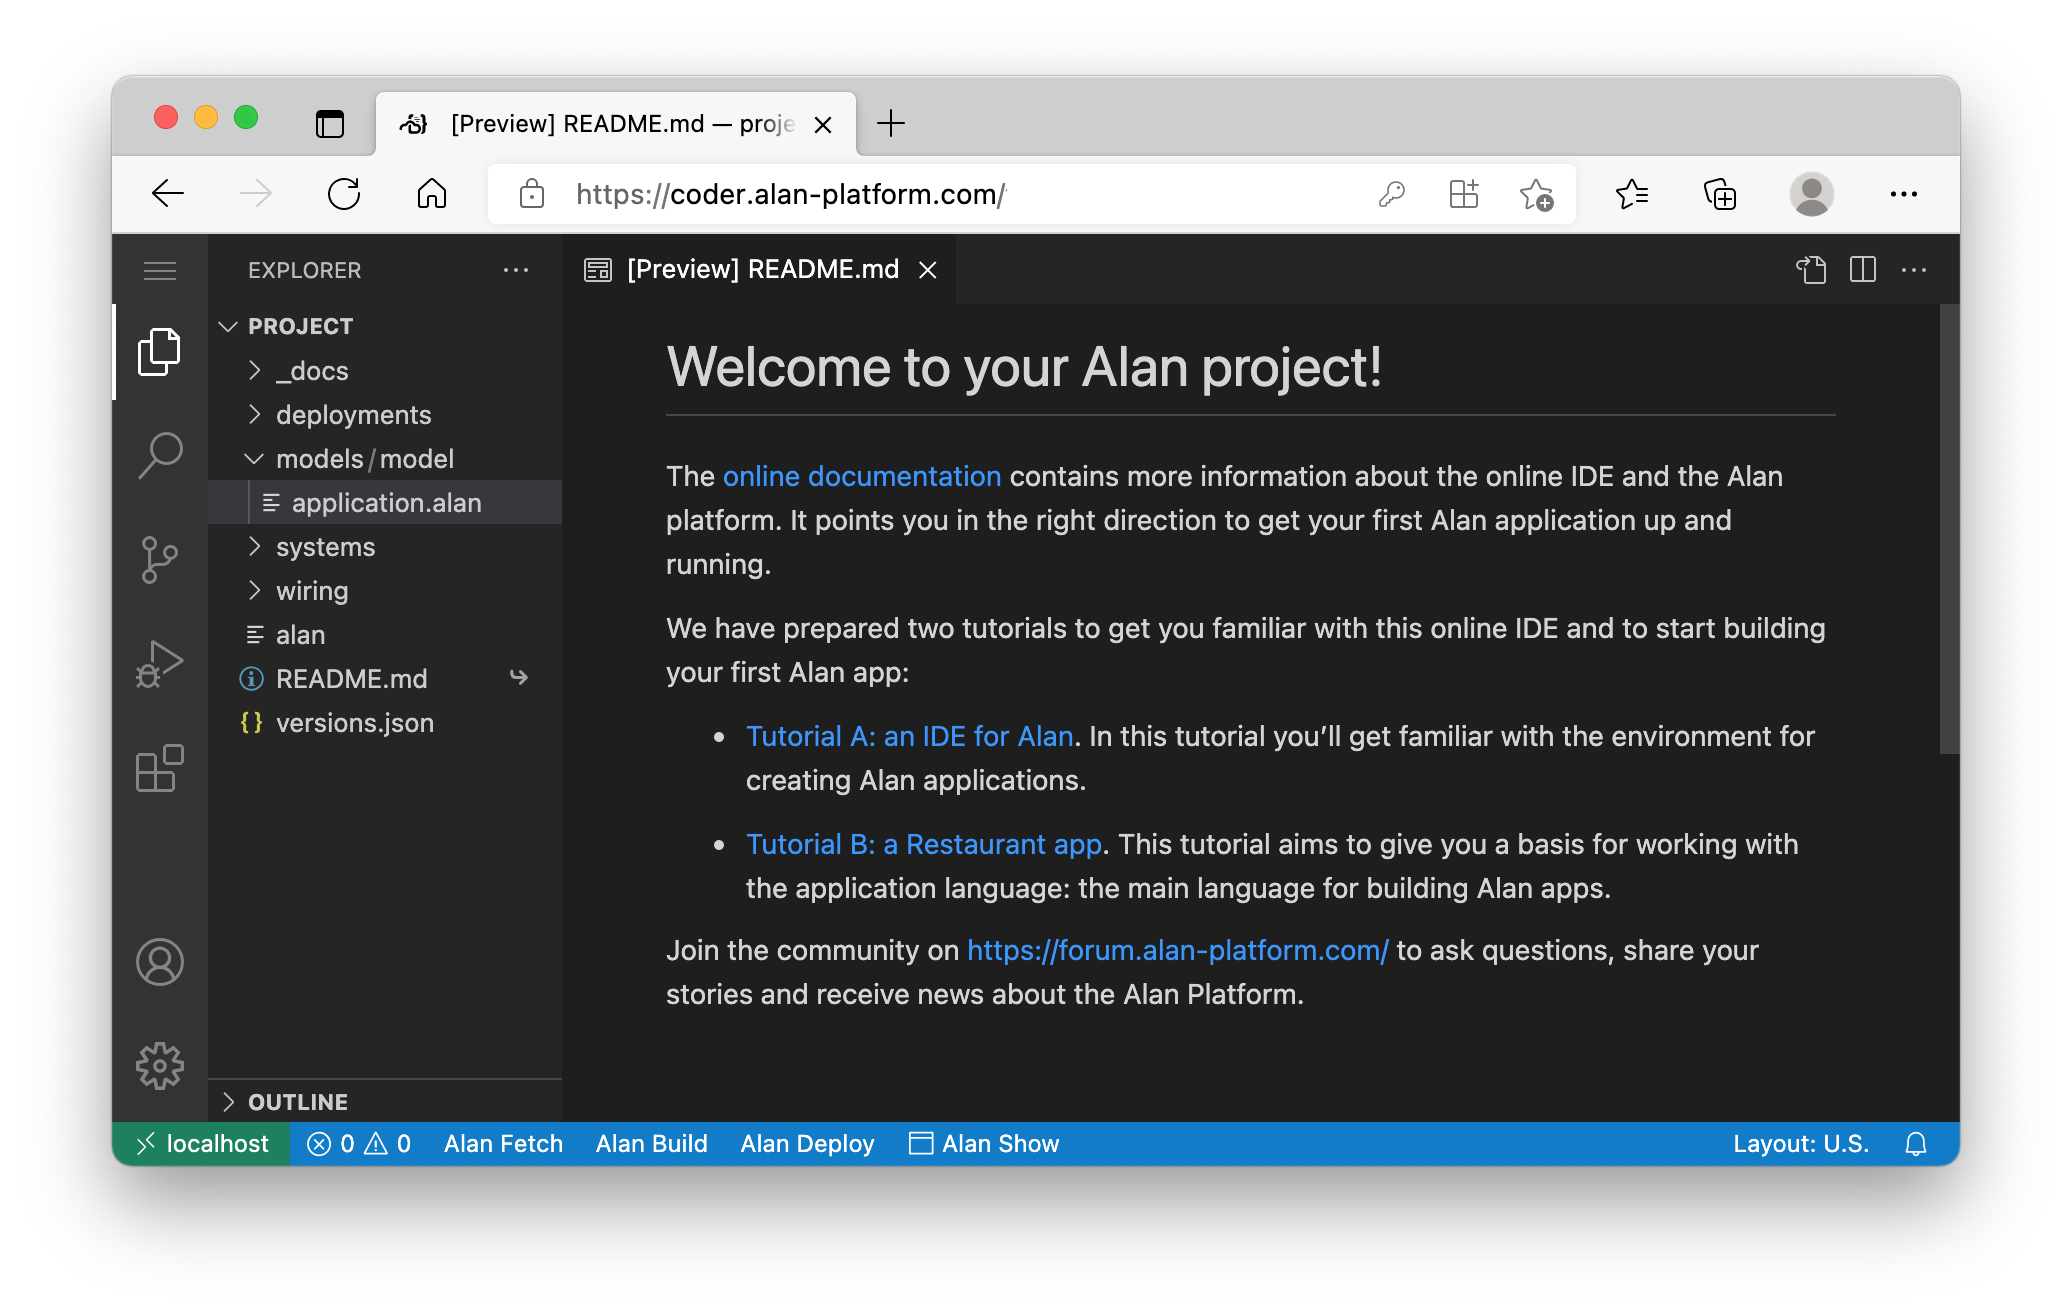Collapse the models/model folder
Image resolution: width=2072 pixels, height=1314 pixels.
pos(385,459)
